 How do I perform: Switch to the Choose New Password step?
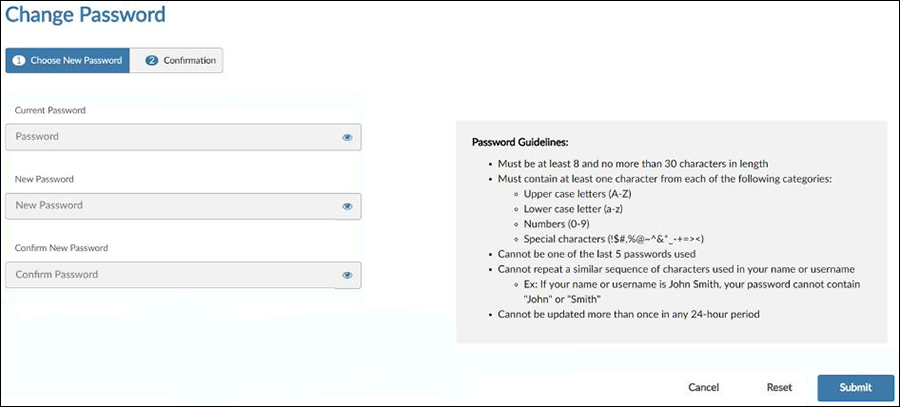68,60
